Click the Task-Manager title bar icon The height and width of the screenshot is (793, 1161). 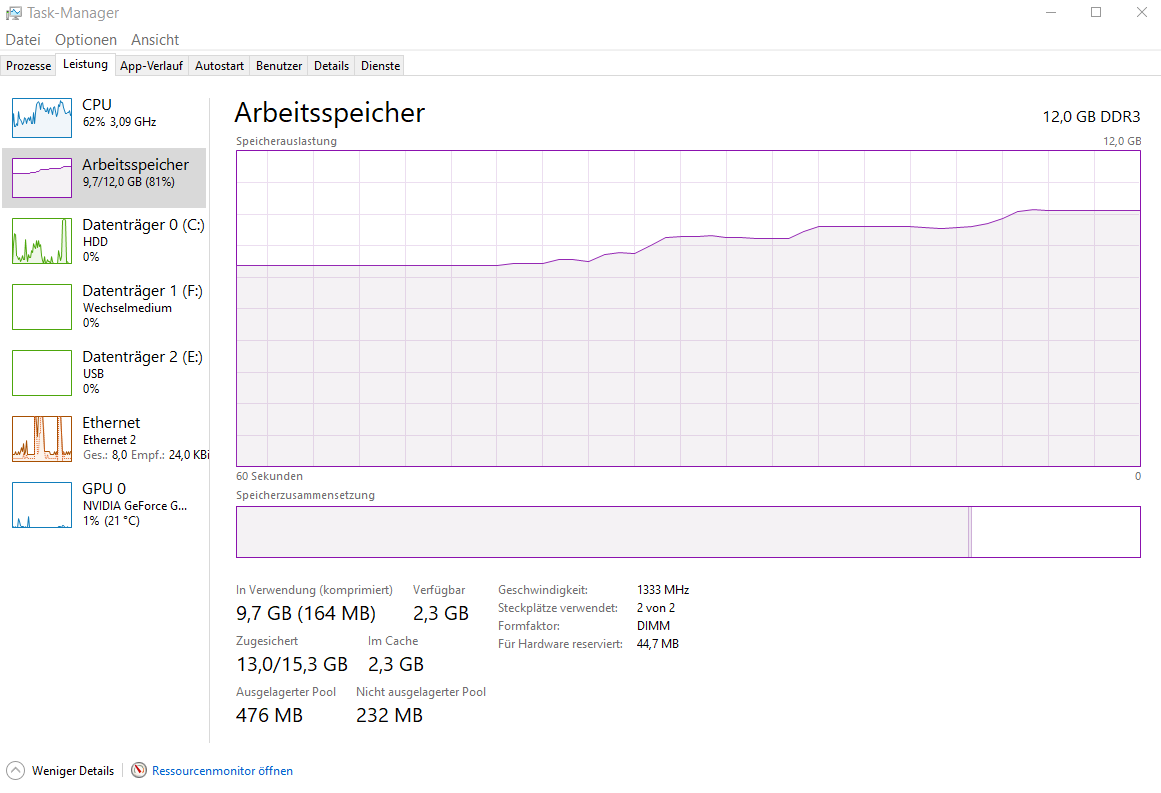pos(14,13)
